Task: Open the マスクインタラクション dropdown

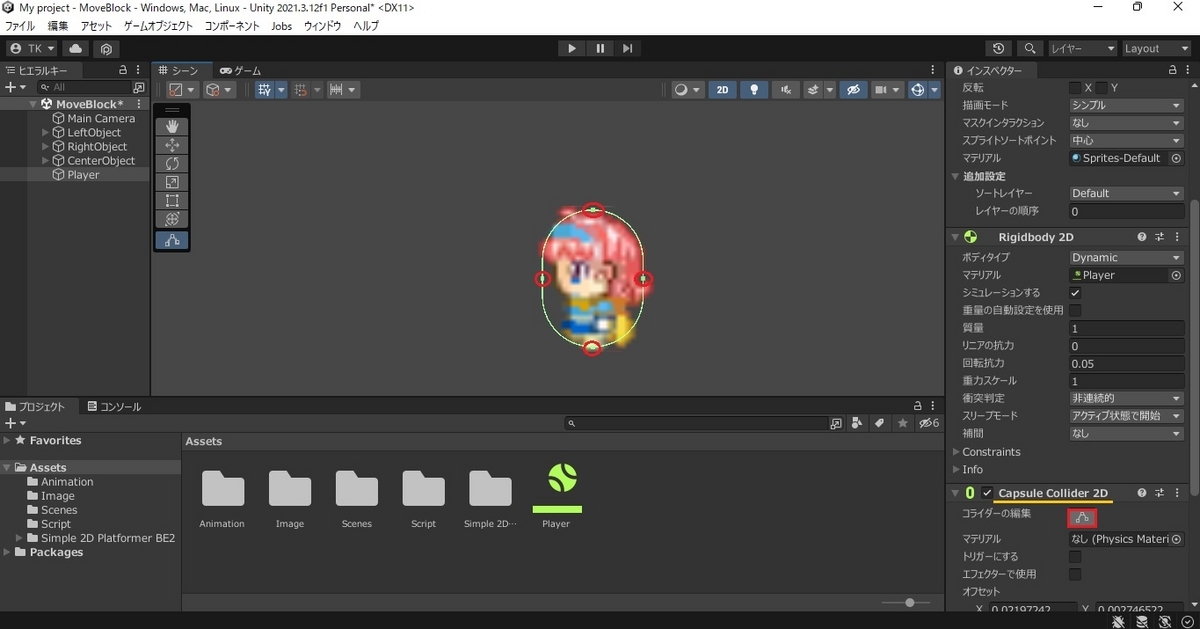Action: coord(1126,123)
